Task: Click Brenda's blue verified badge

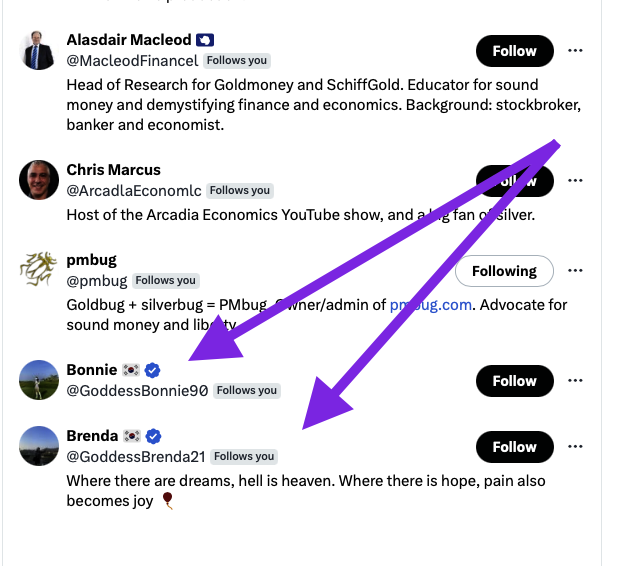Action: pos(154,436)
